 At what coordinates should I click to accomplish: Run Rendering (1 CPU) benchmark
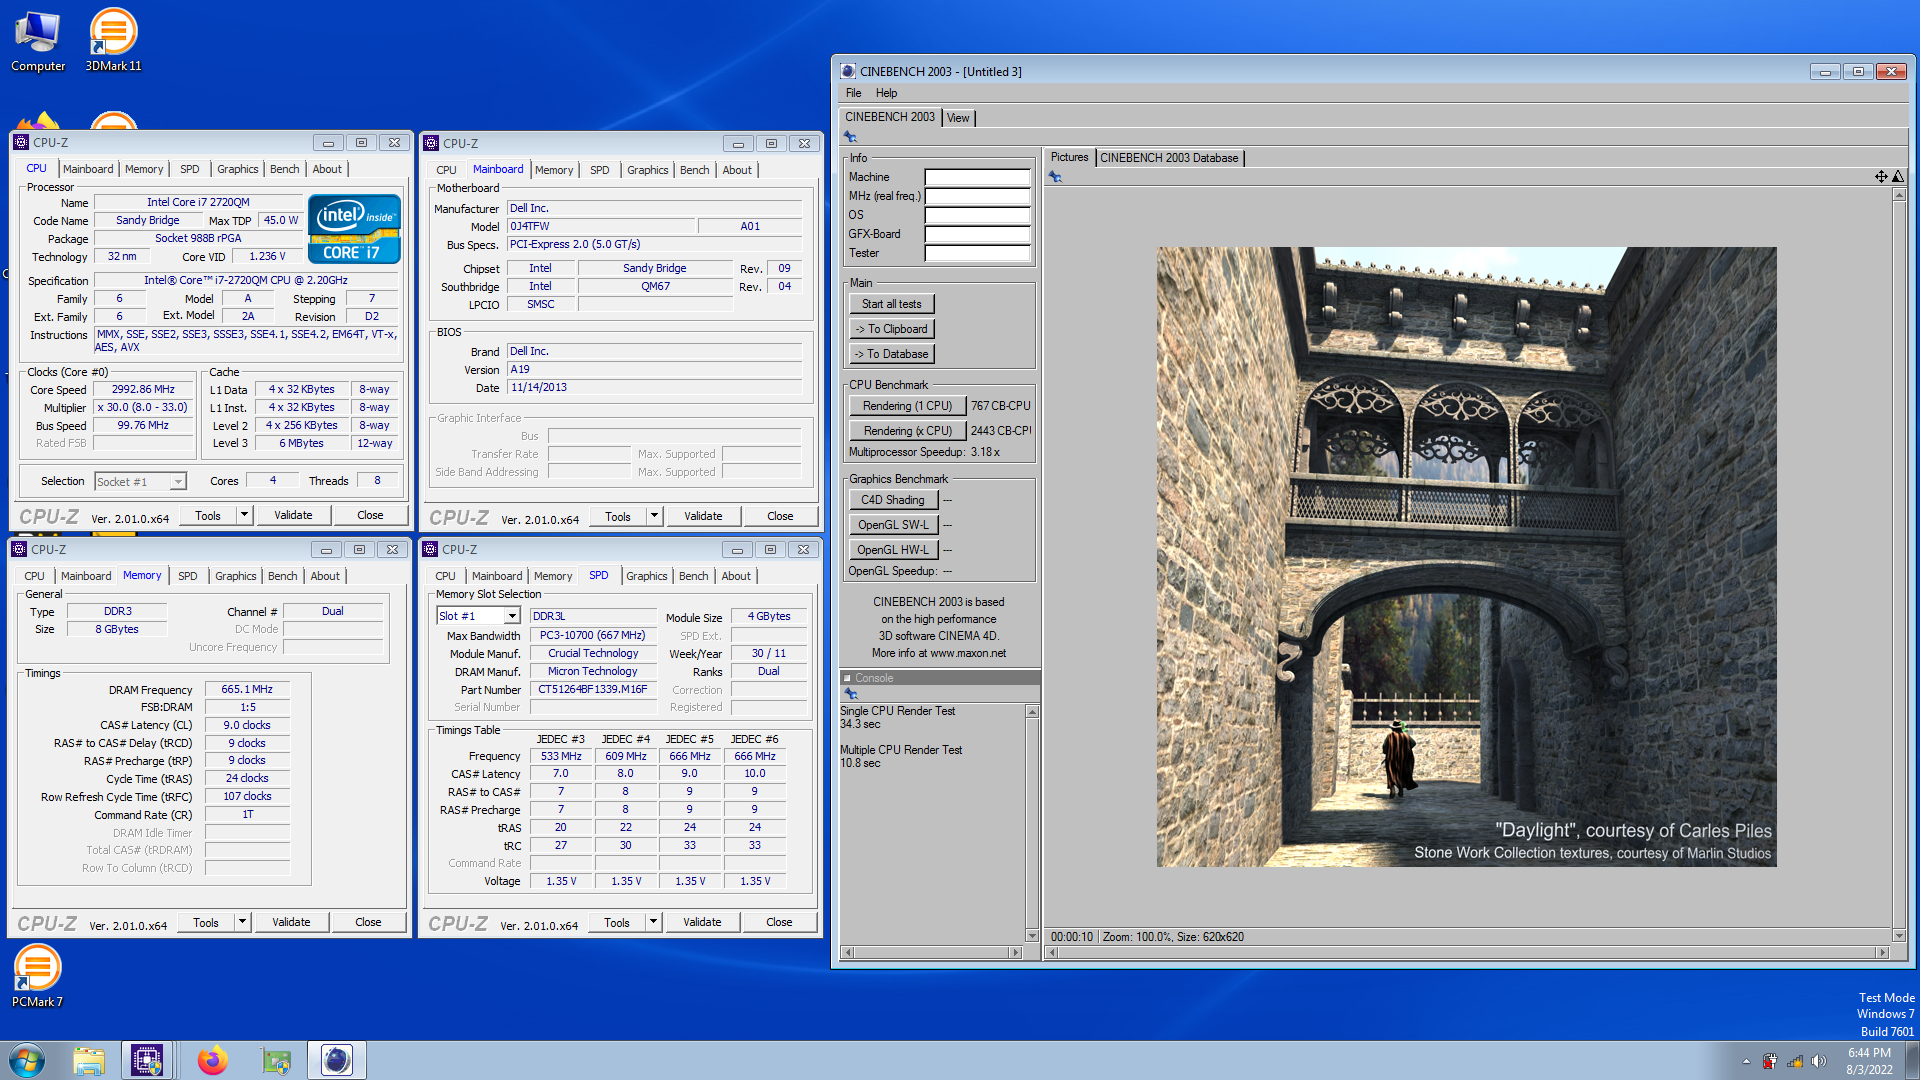[907, 406]
